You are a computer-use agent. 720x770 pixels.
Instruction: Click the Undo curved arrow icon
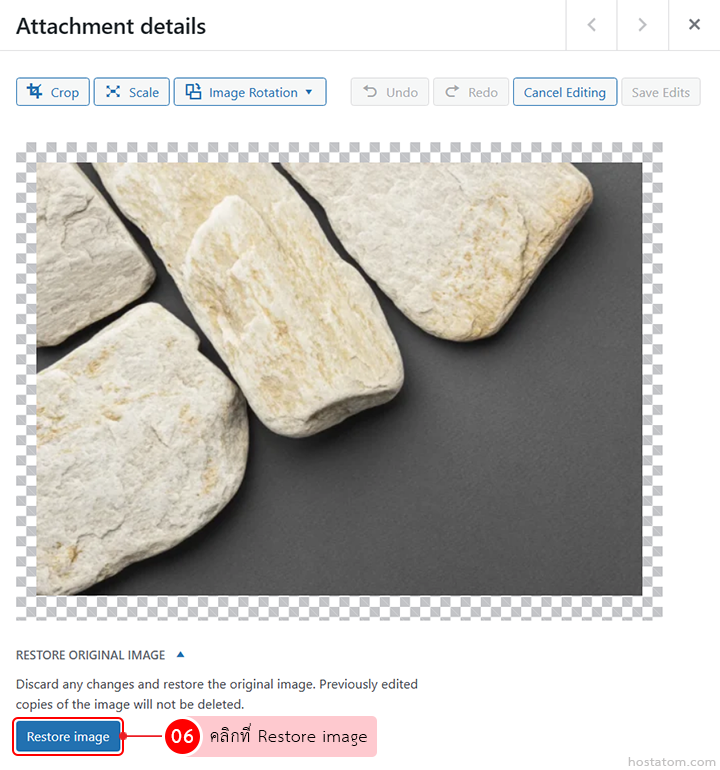370,91
